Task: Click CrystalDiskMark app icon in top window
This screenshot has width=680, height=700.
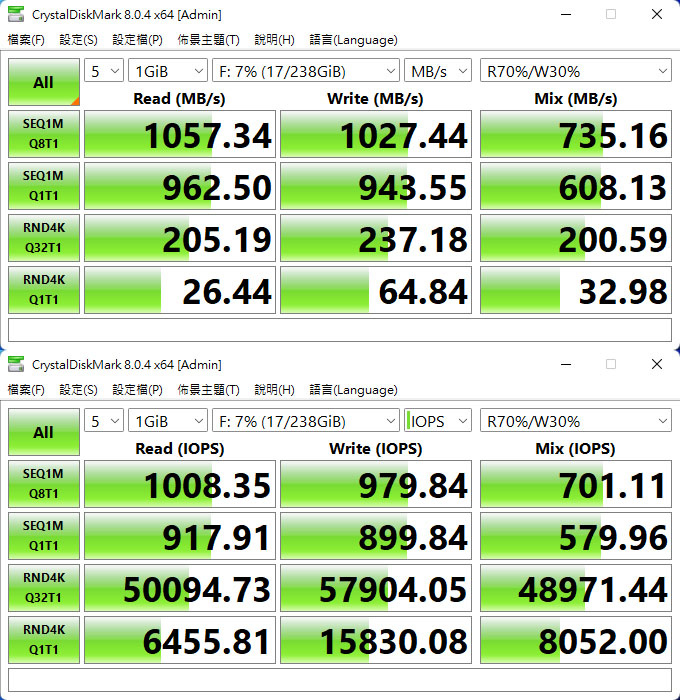Action: coord(16,14)
